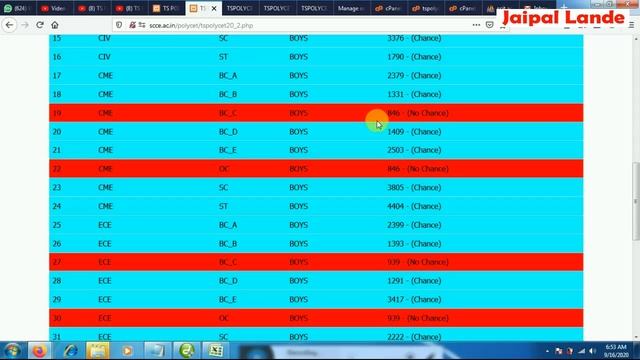Launch Internet Explorer from the taskbar
This screenshot has height=360, width=640.
pos(70,351)
